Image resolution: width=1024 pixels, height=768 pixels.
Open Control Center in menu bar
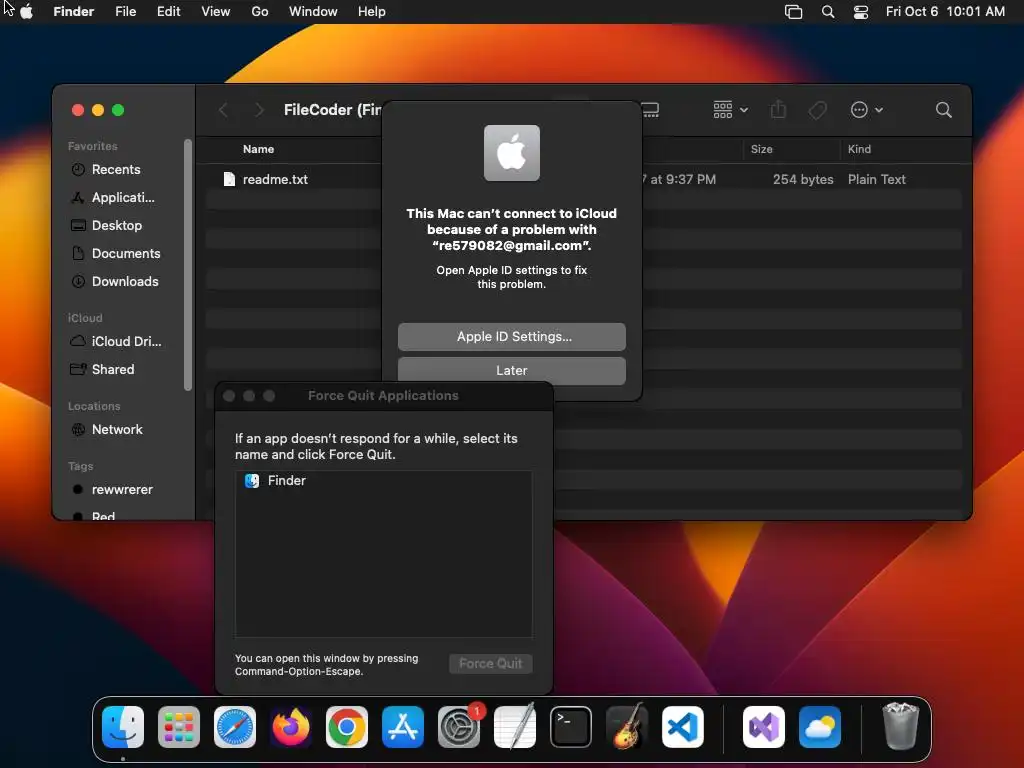861,12
